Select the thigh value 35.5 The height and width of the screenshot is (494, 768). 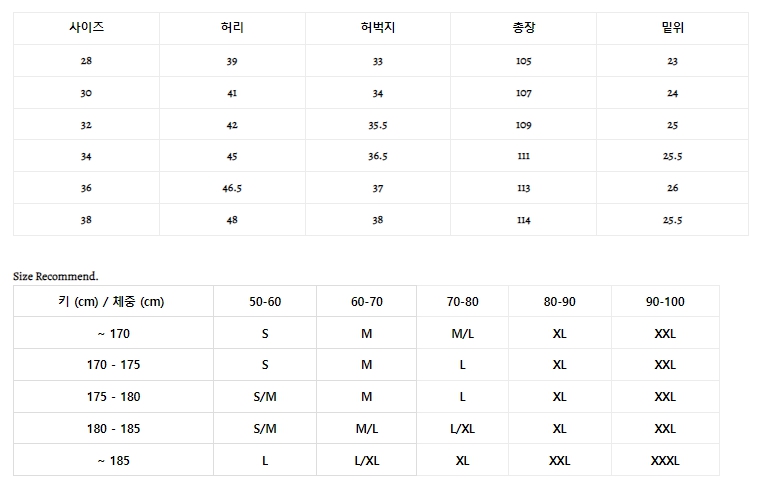click(x=377, y=125)
